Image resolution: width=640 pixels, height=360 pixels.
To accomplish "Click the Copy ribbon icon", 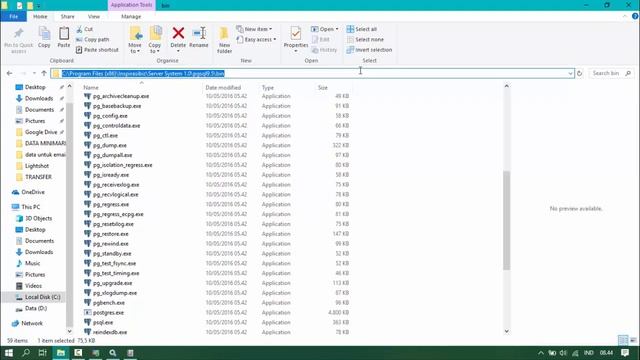I will (44, 33).
